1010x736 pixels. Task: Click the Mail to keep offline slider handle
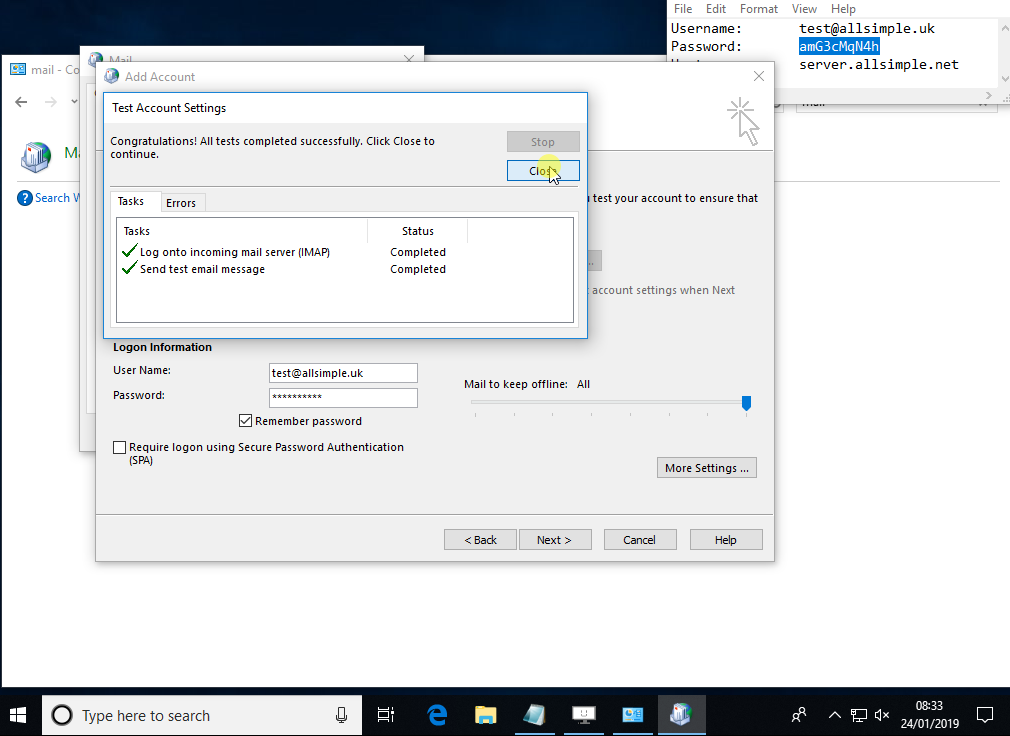[746, 402]
